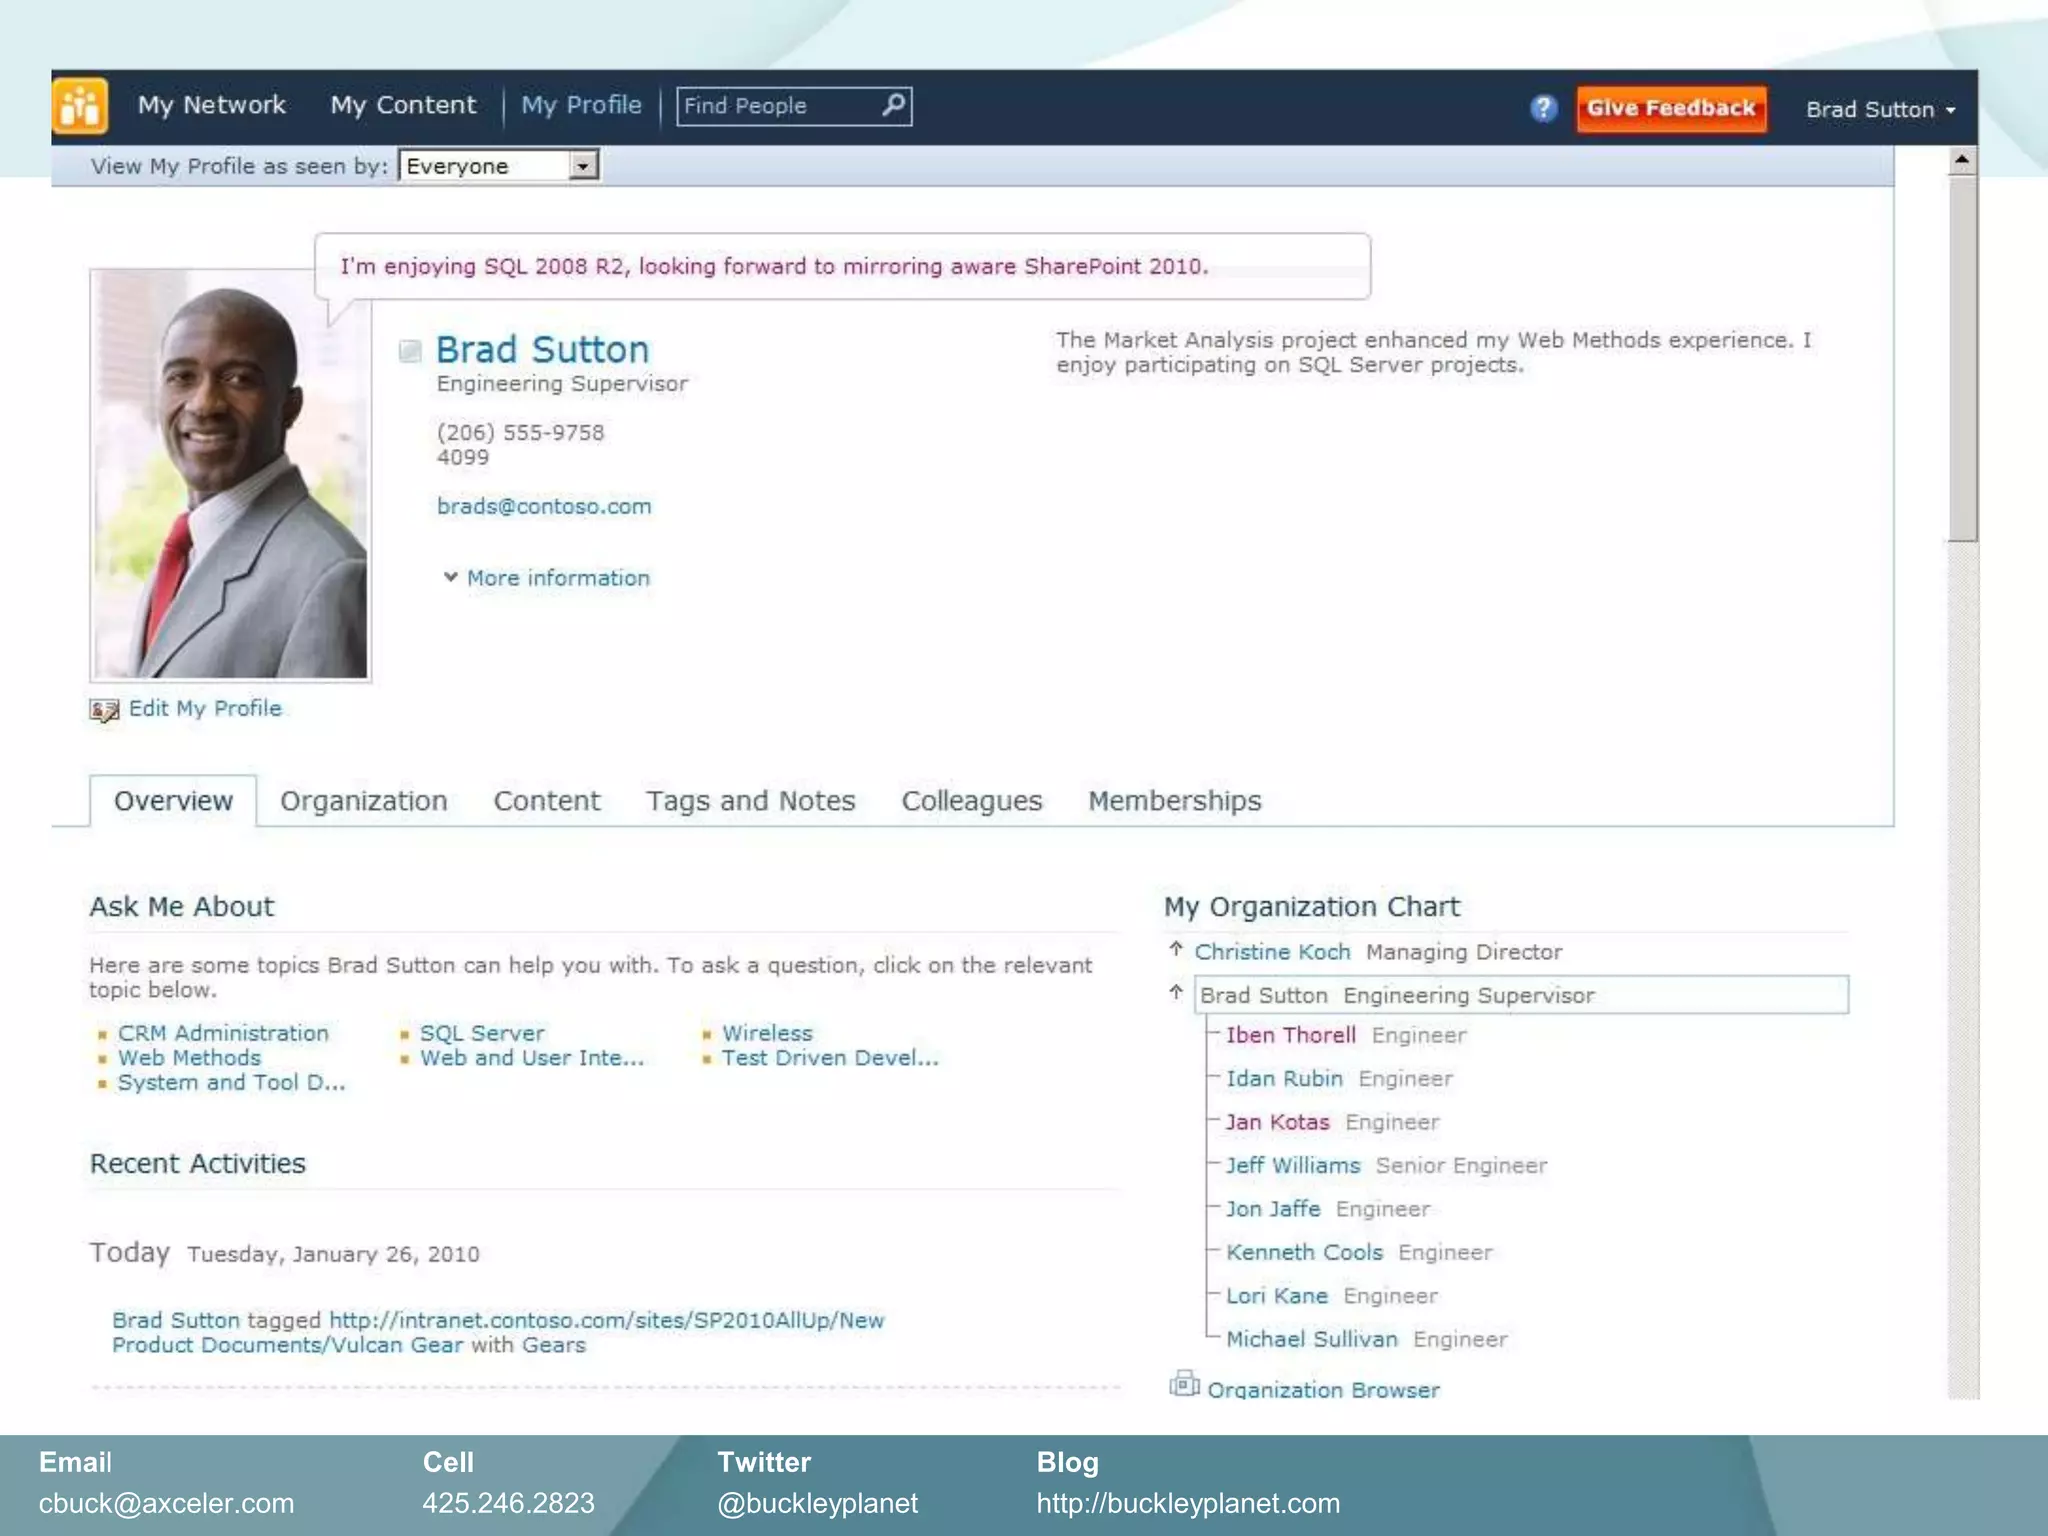Click Jan Kotas in the organization chart
The height and width of the screenshot is (1536, 2048).
[x=1277, y=1122]
